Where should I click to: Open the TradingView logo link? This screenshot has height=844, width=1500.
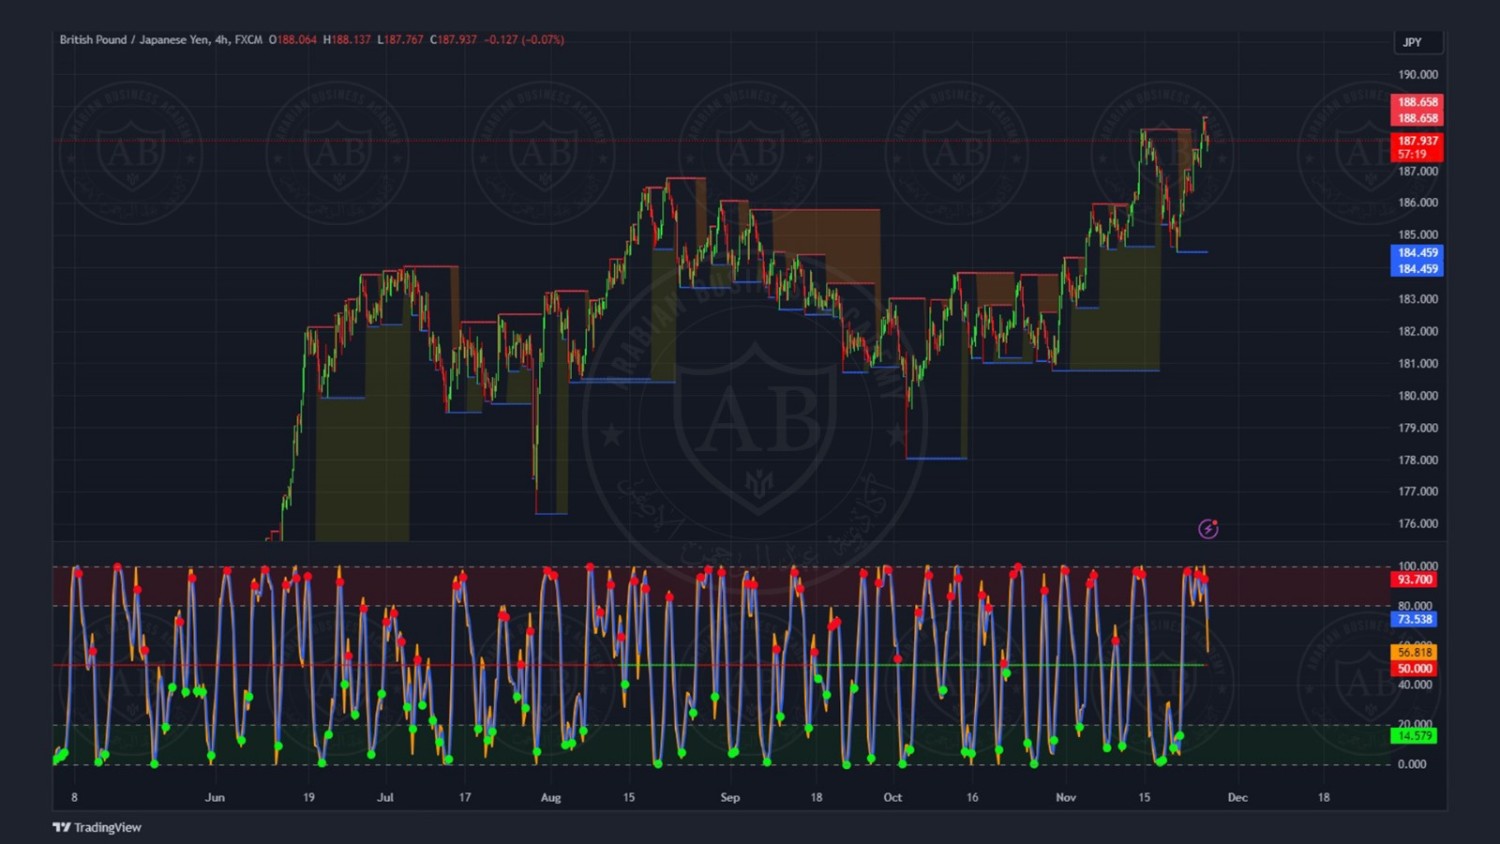tap(97, 827)
